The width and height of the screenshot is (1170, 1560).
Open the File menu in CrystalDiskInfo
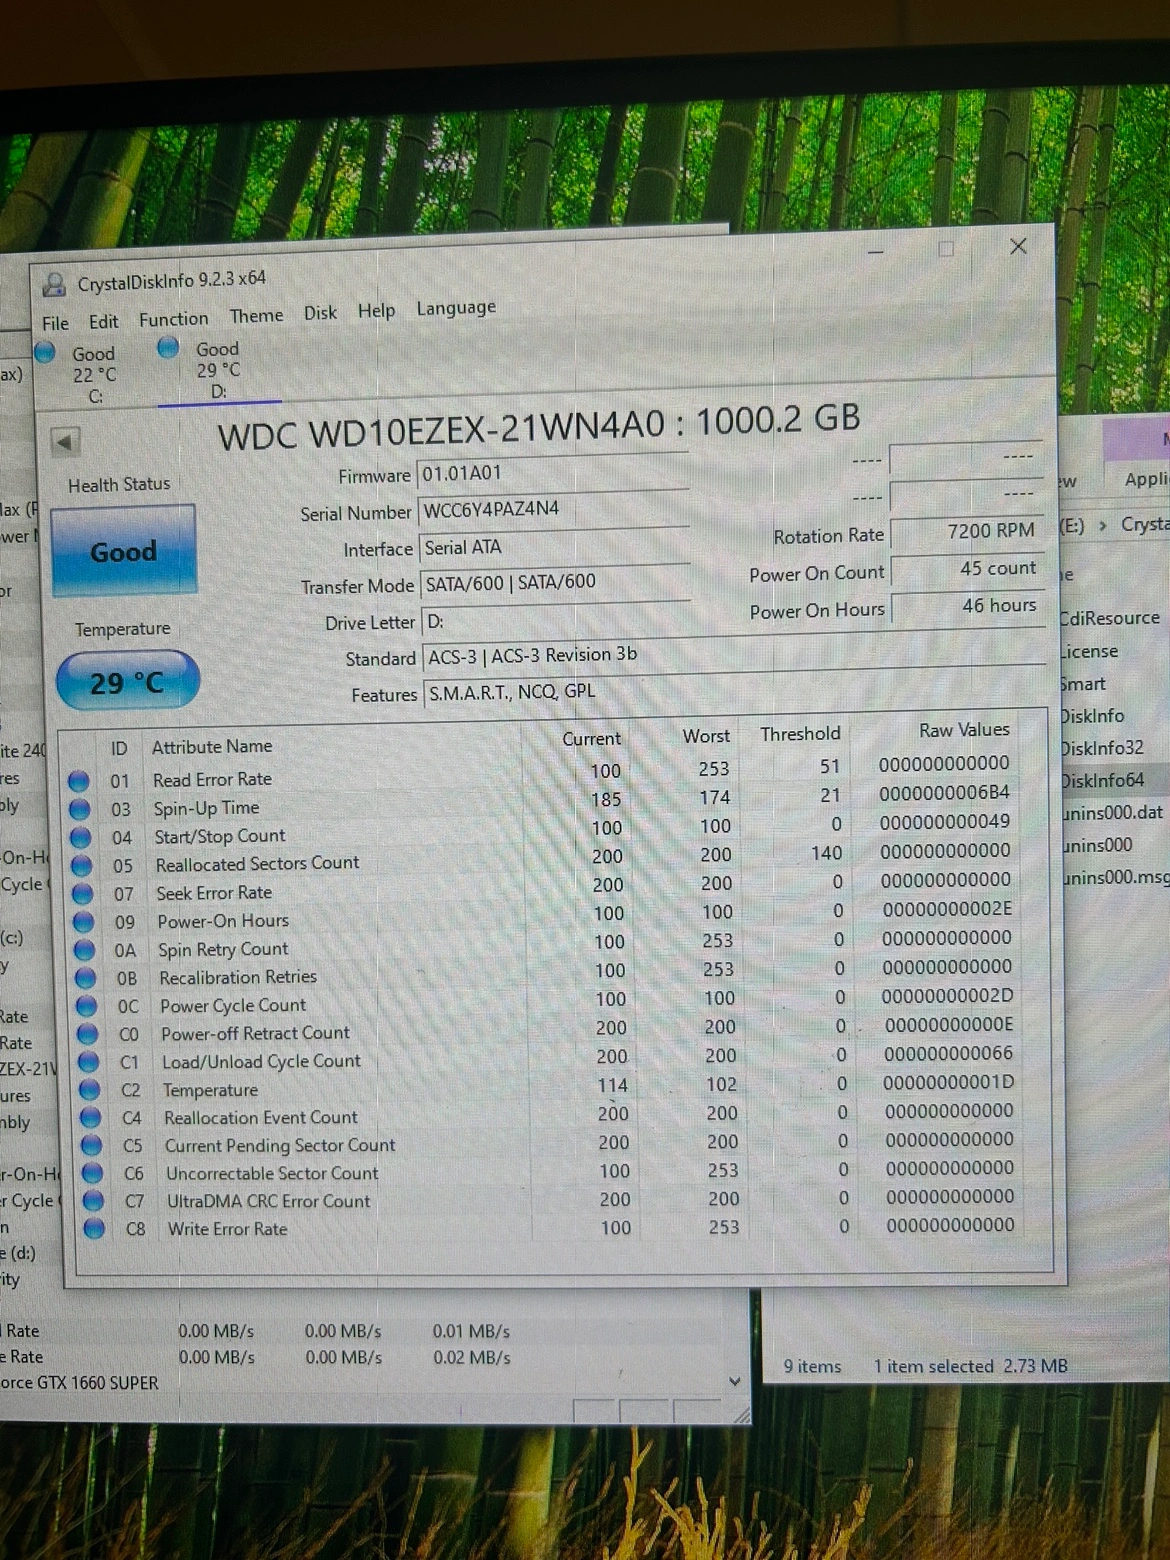(55, 323)
